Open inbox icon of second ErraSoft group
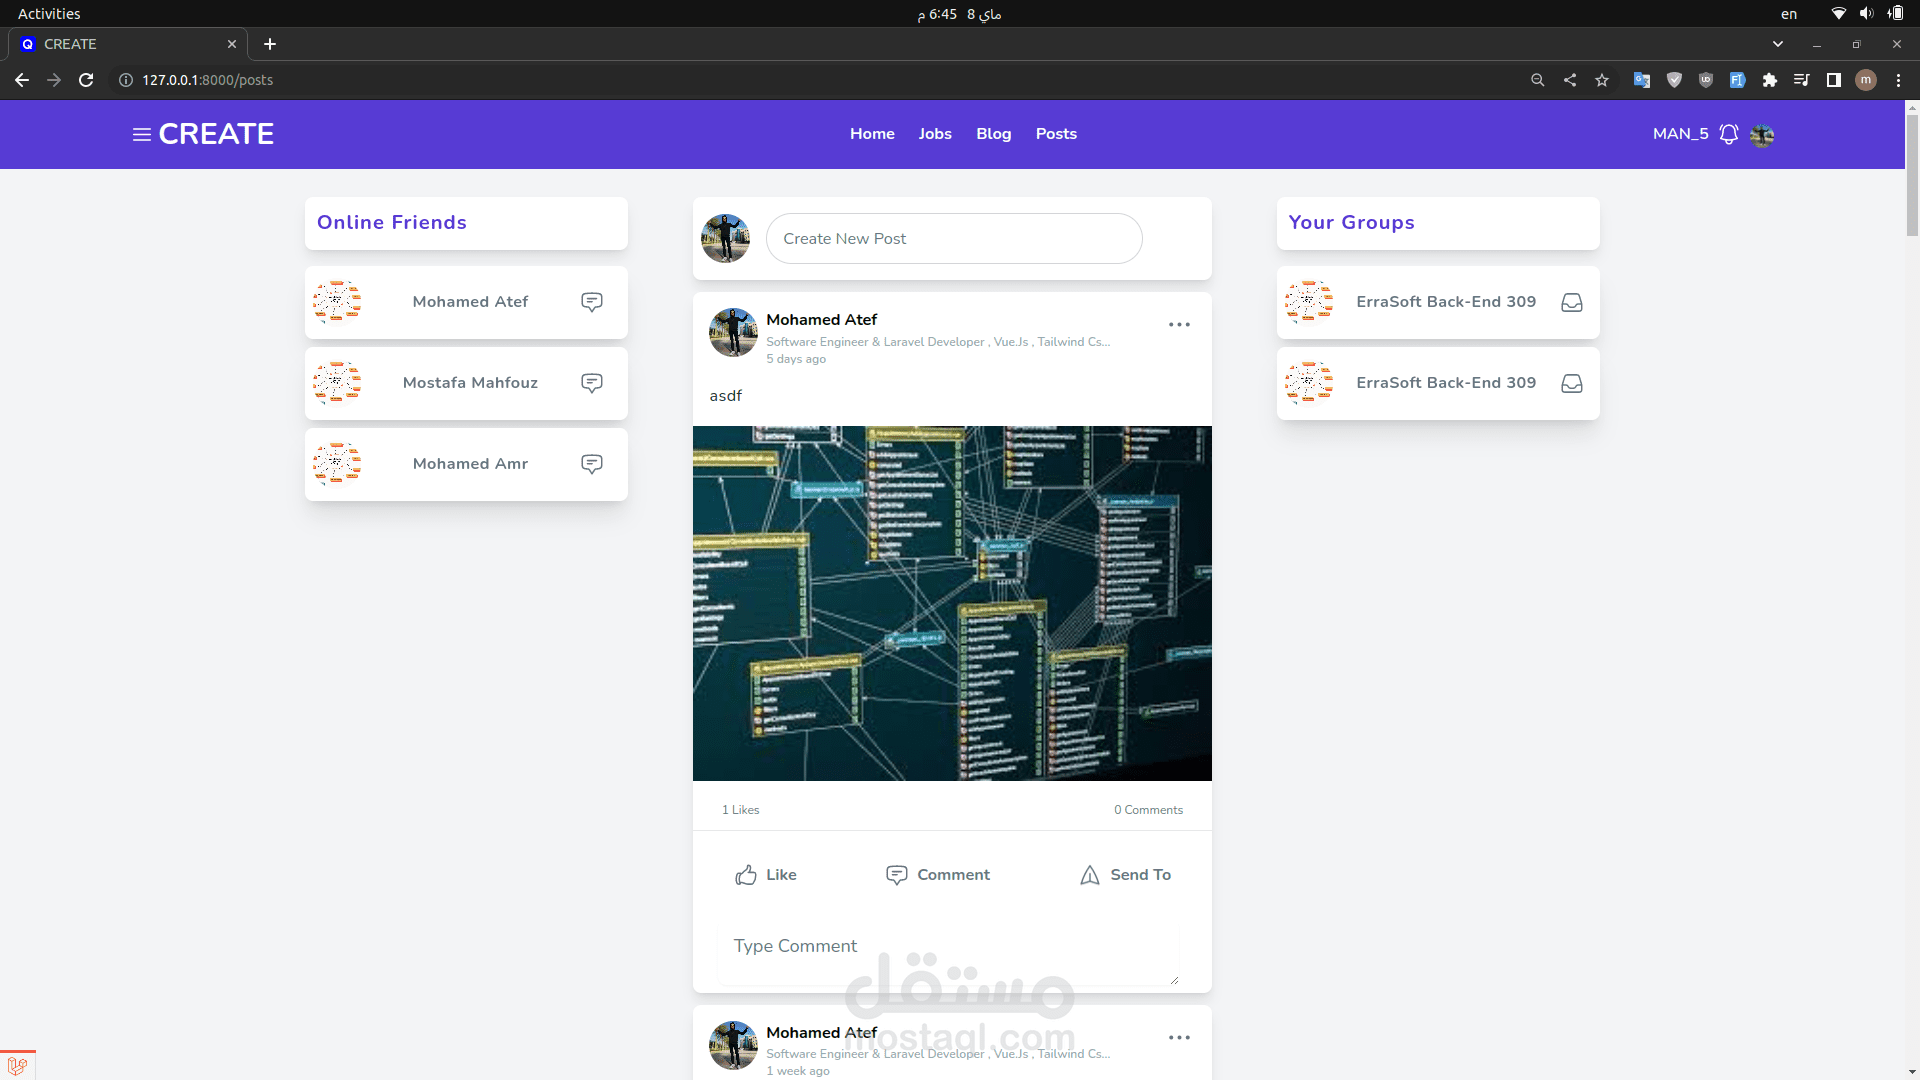This screenshot has width=1920, height=1080. point(1571,383)
